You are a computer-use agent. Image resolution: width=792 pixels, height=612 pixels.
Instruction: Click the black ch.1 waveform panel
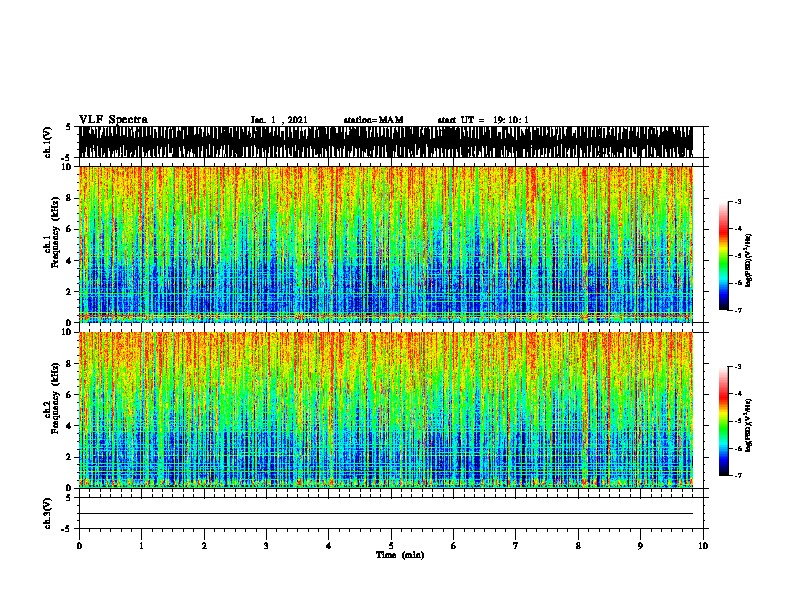385,142
